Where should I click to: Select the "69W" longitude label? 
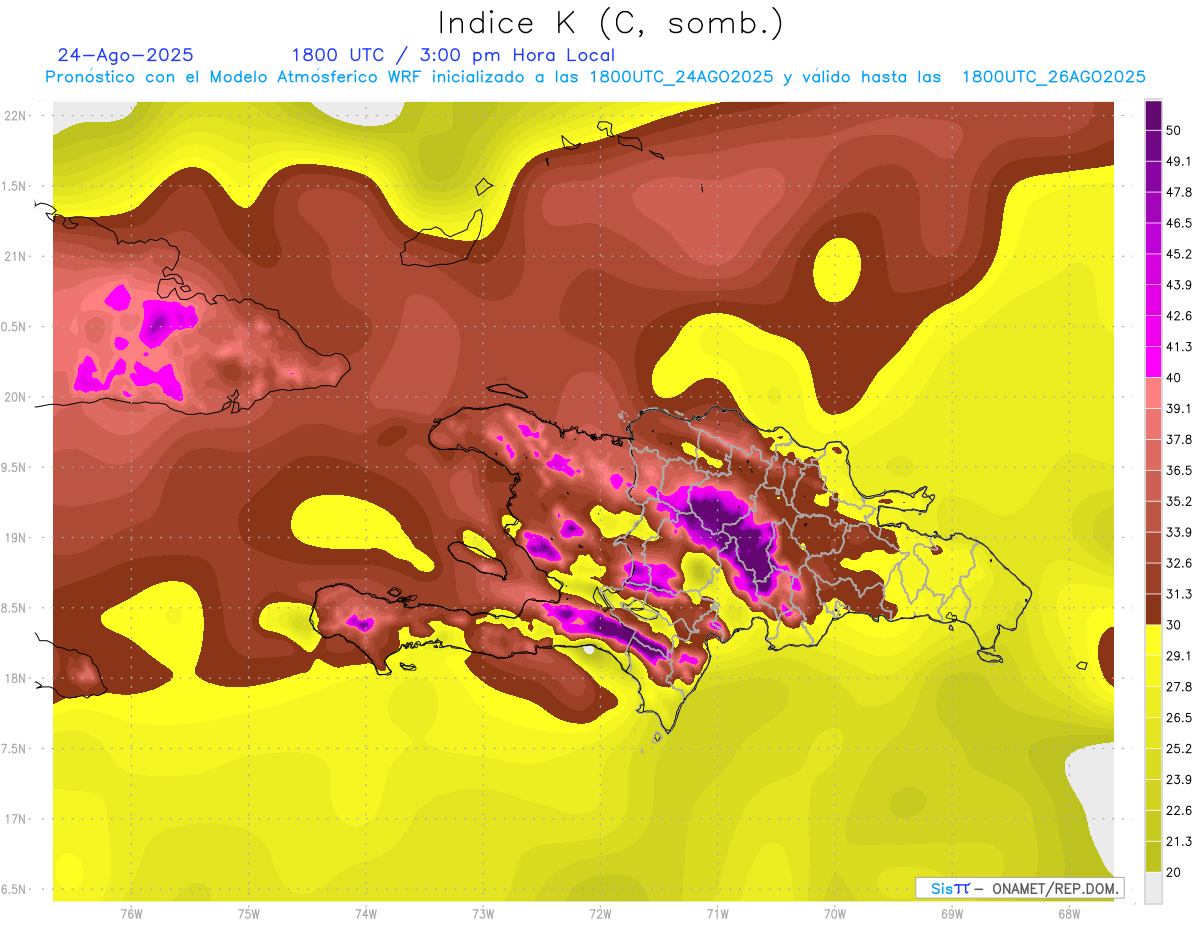pos(952,913)
